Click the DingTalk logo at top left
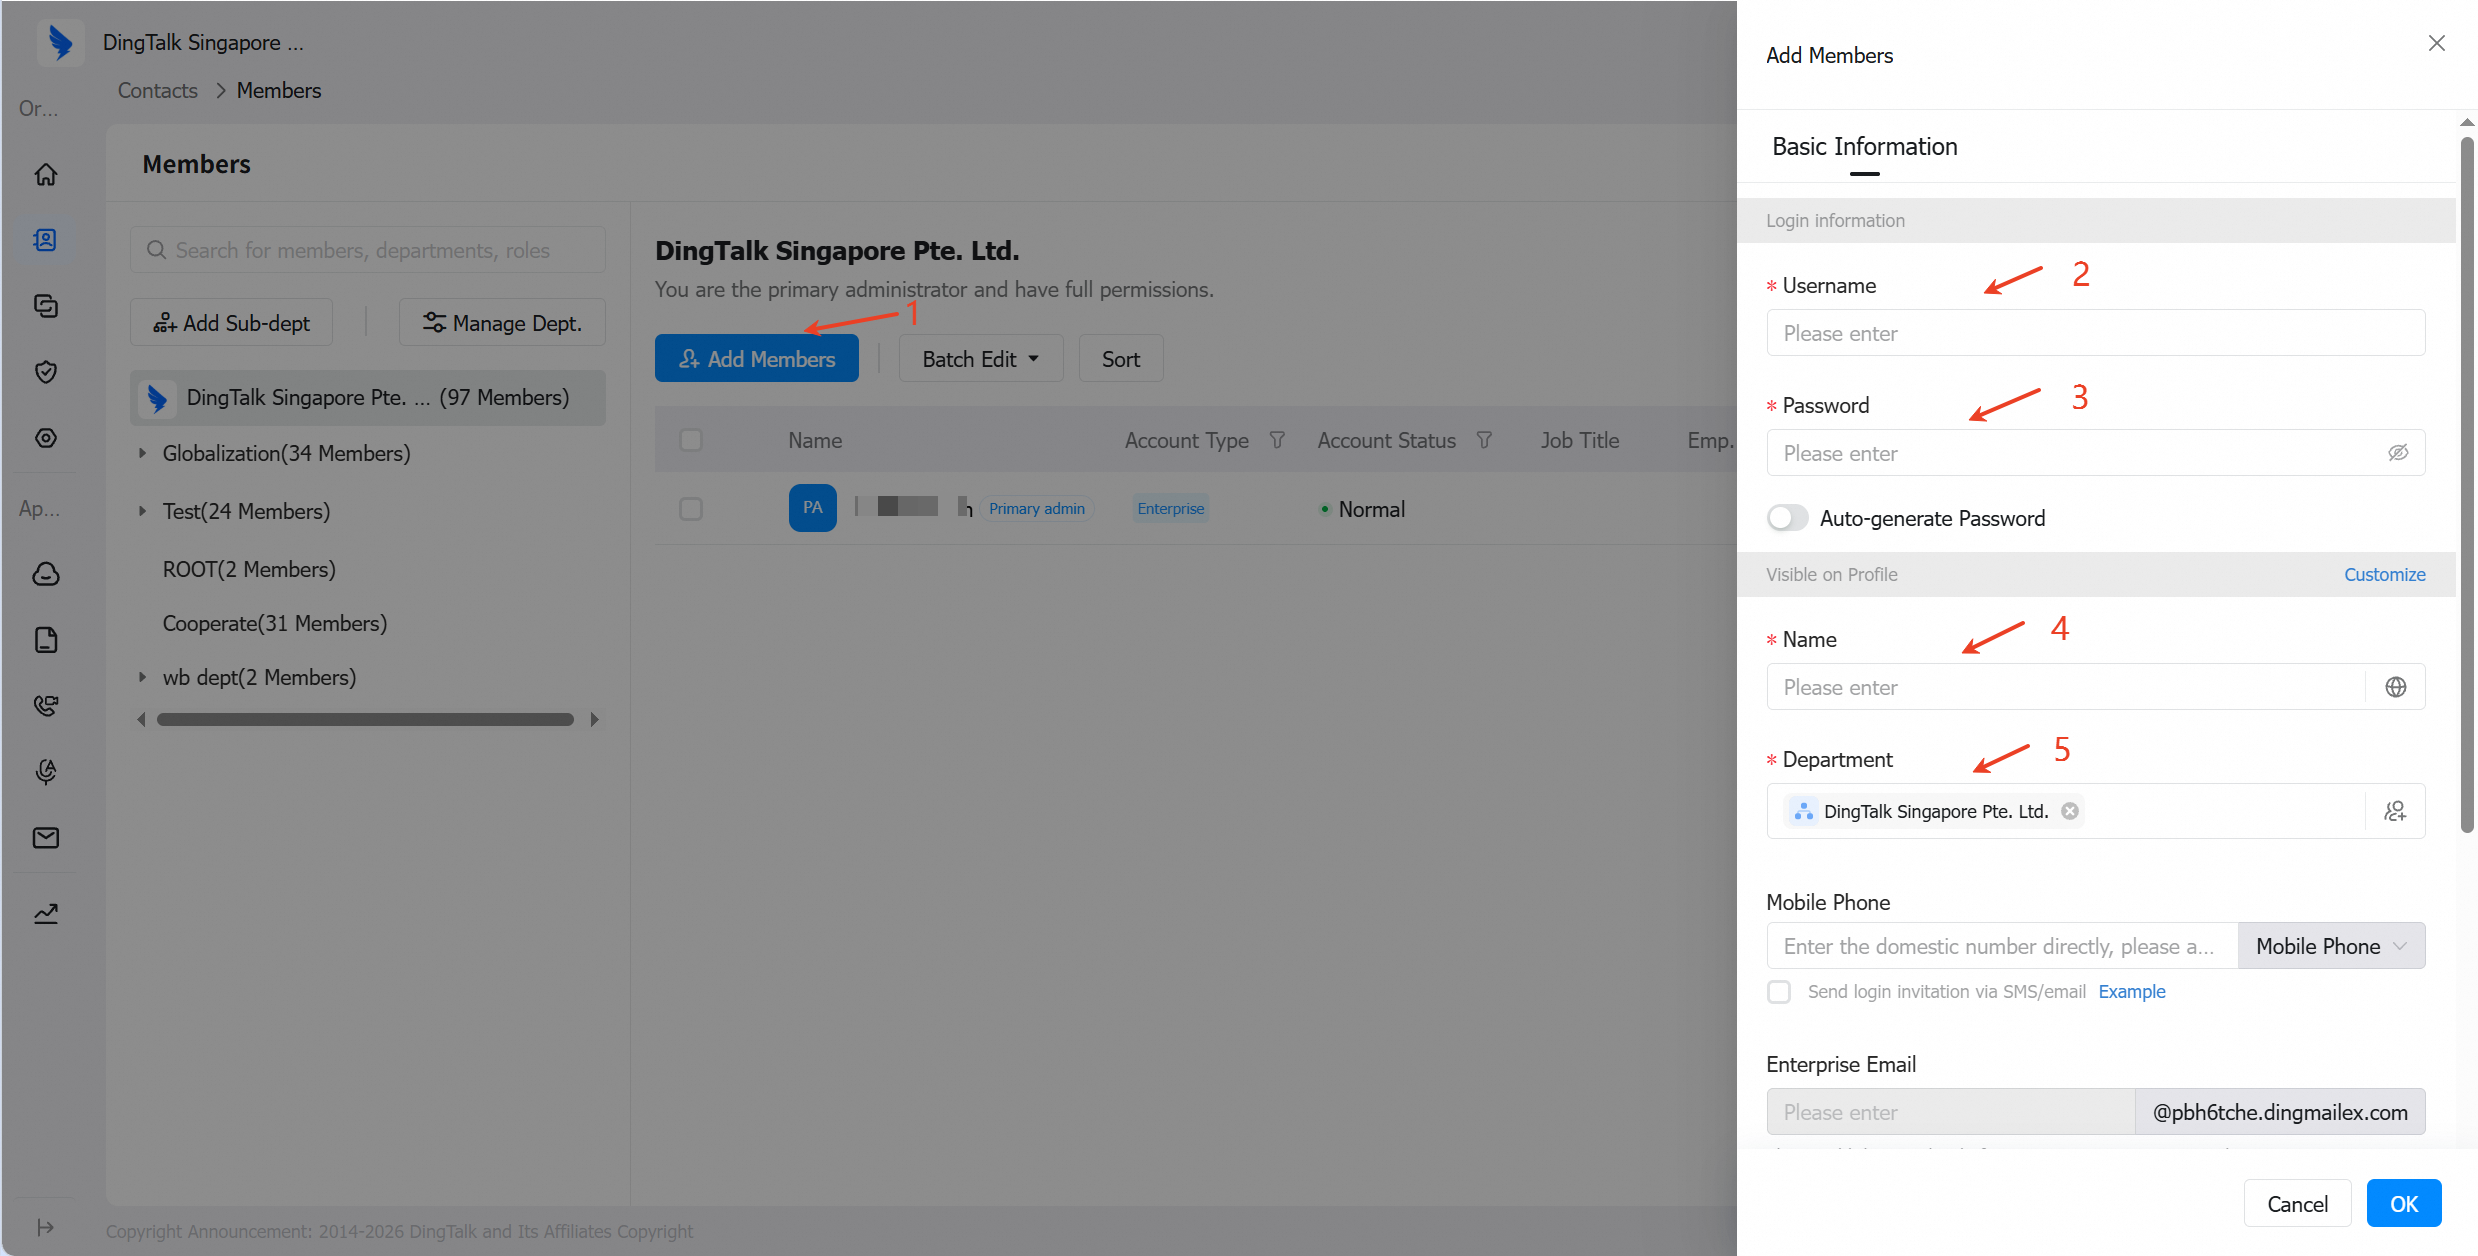This screenshot has height=1256, width=2478. pos(60,42)
